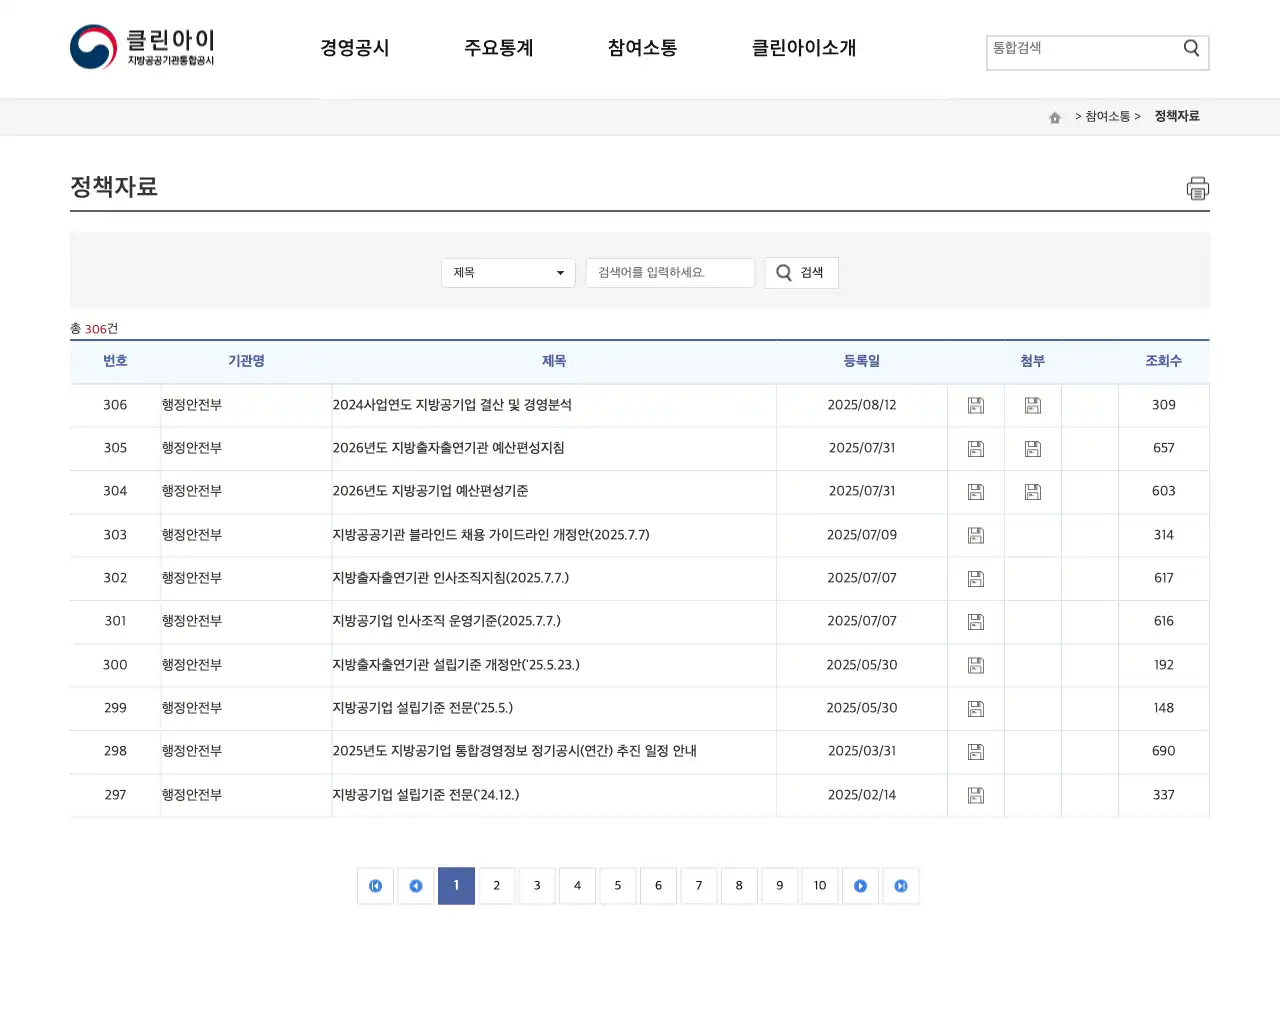Click the home icon in the breadcrumb
Image resolution: width=1280 pixels, height=1024 pixels.
1054,117
